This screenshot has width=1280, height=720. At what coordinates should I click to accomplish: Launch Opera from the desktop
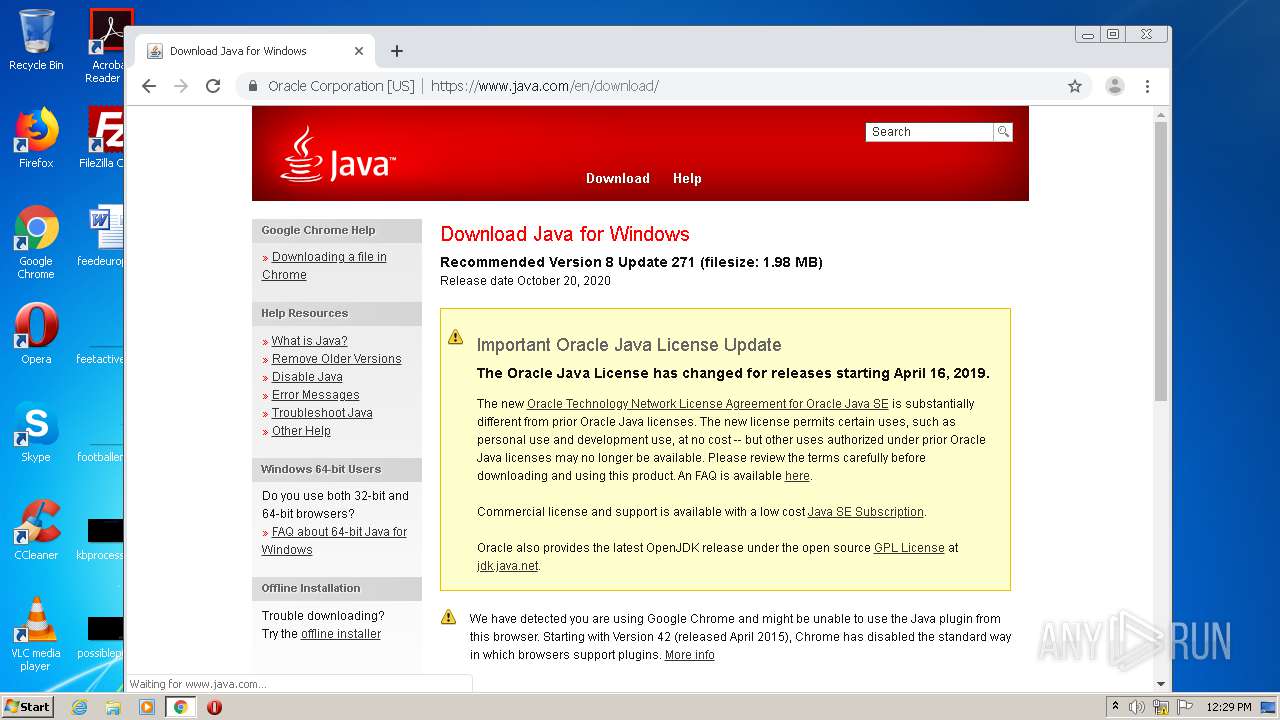pos(36,333)
